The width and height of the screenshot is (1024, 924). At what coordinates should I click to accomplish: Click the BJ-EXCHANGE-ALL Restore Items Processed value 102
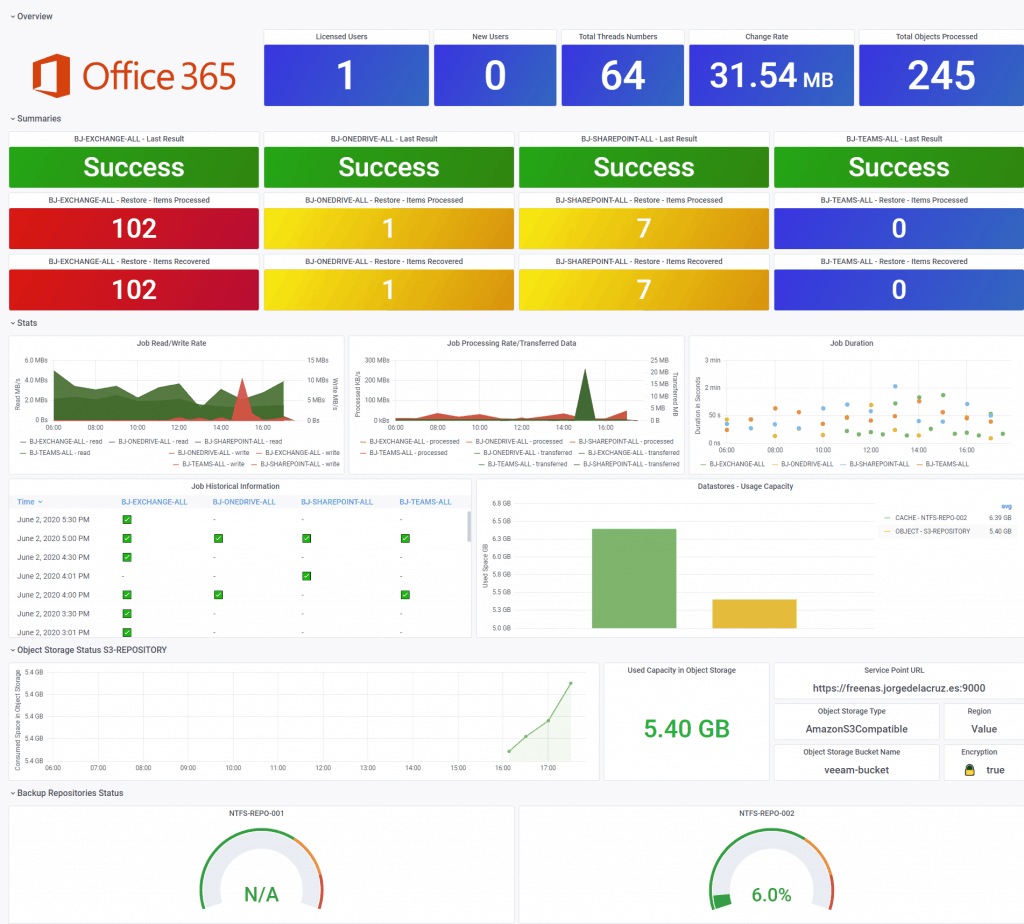[x=134, y=229]
